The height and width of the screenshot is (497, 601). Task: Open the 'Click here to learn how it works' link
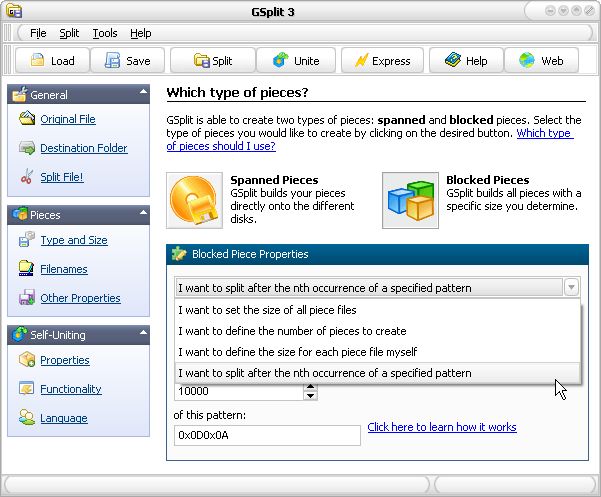(x=441, y=428)
